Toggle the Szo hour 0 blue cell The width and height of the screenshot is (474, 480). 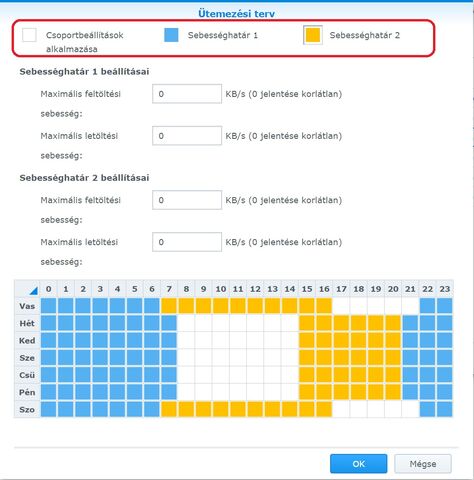(49, 409)
